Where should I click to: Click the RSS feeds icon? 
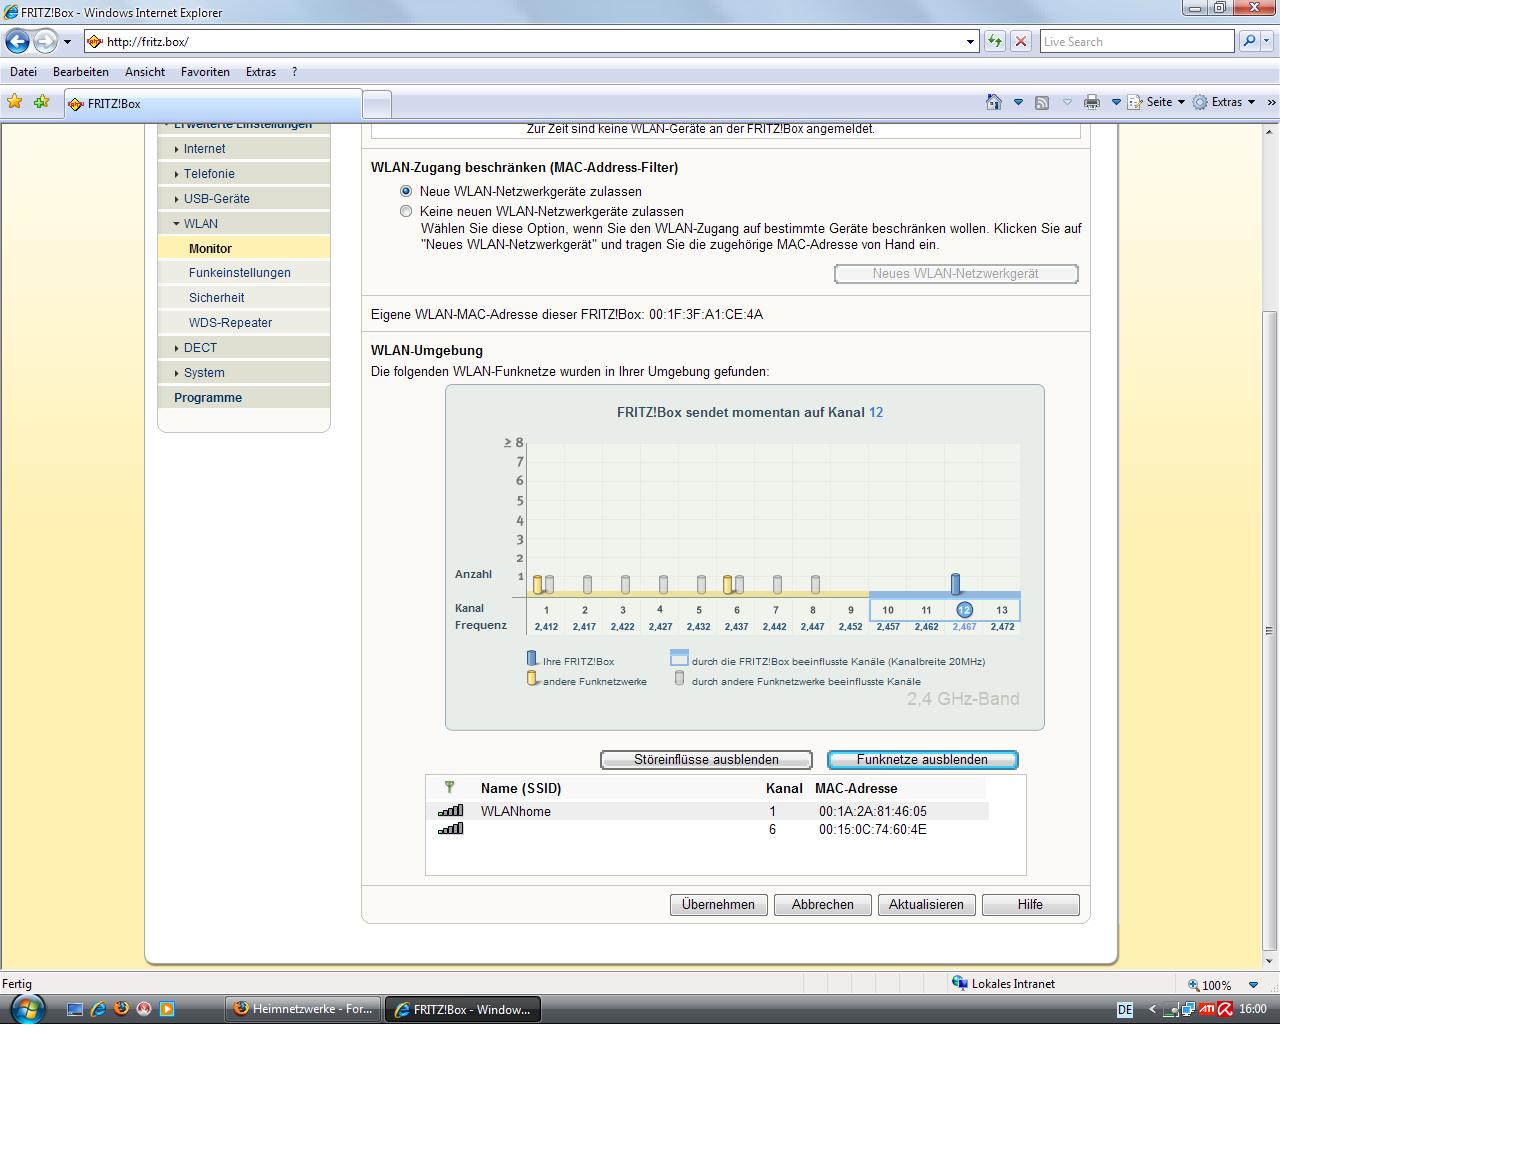[x=1042, y=102]
